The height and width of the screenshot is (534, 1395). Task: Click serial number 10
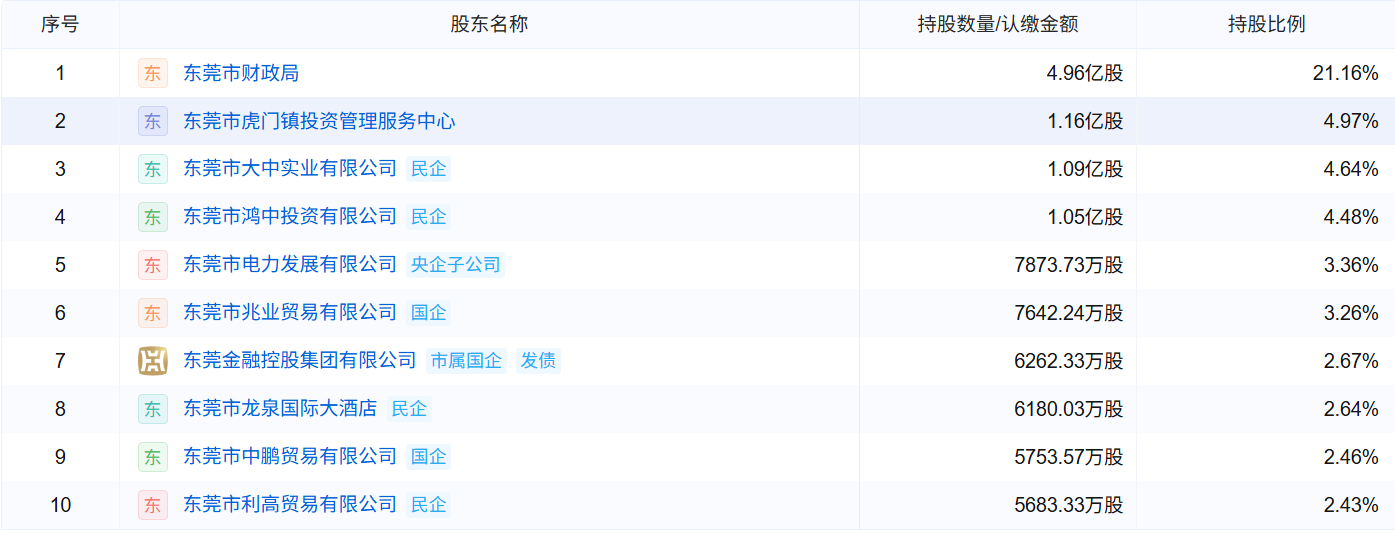60,505
